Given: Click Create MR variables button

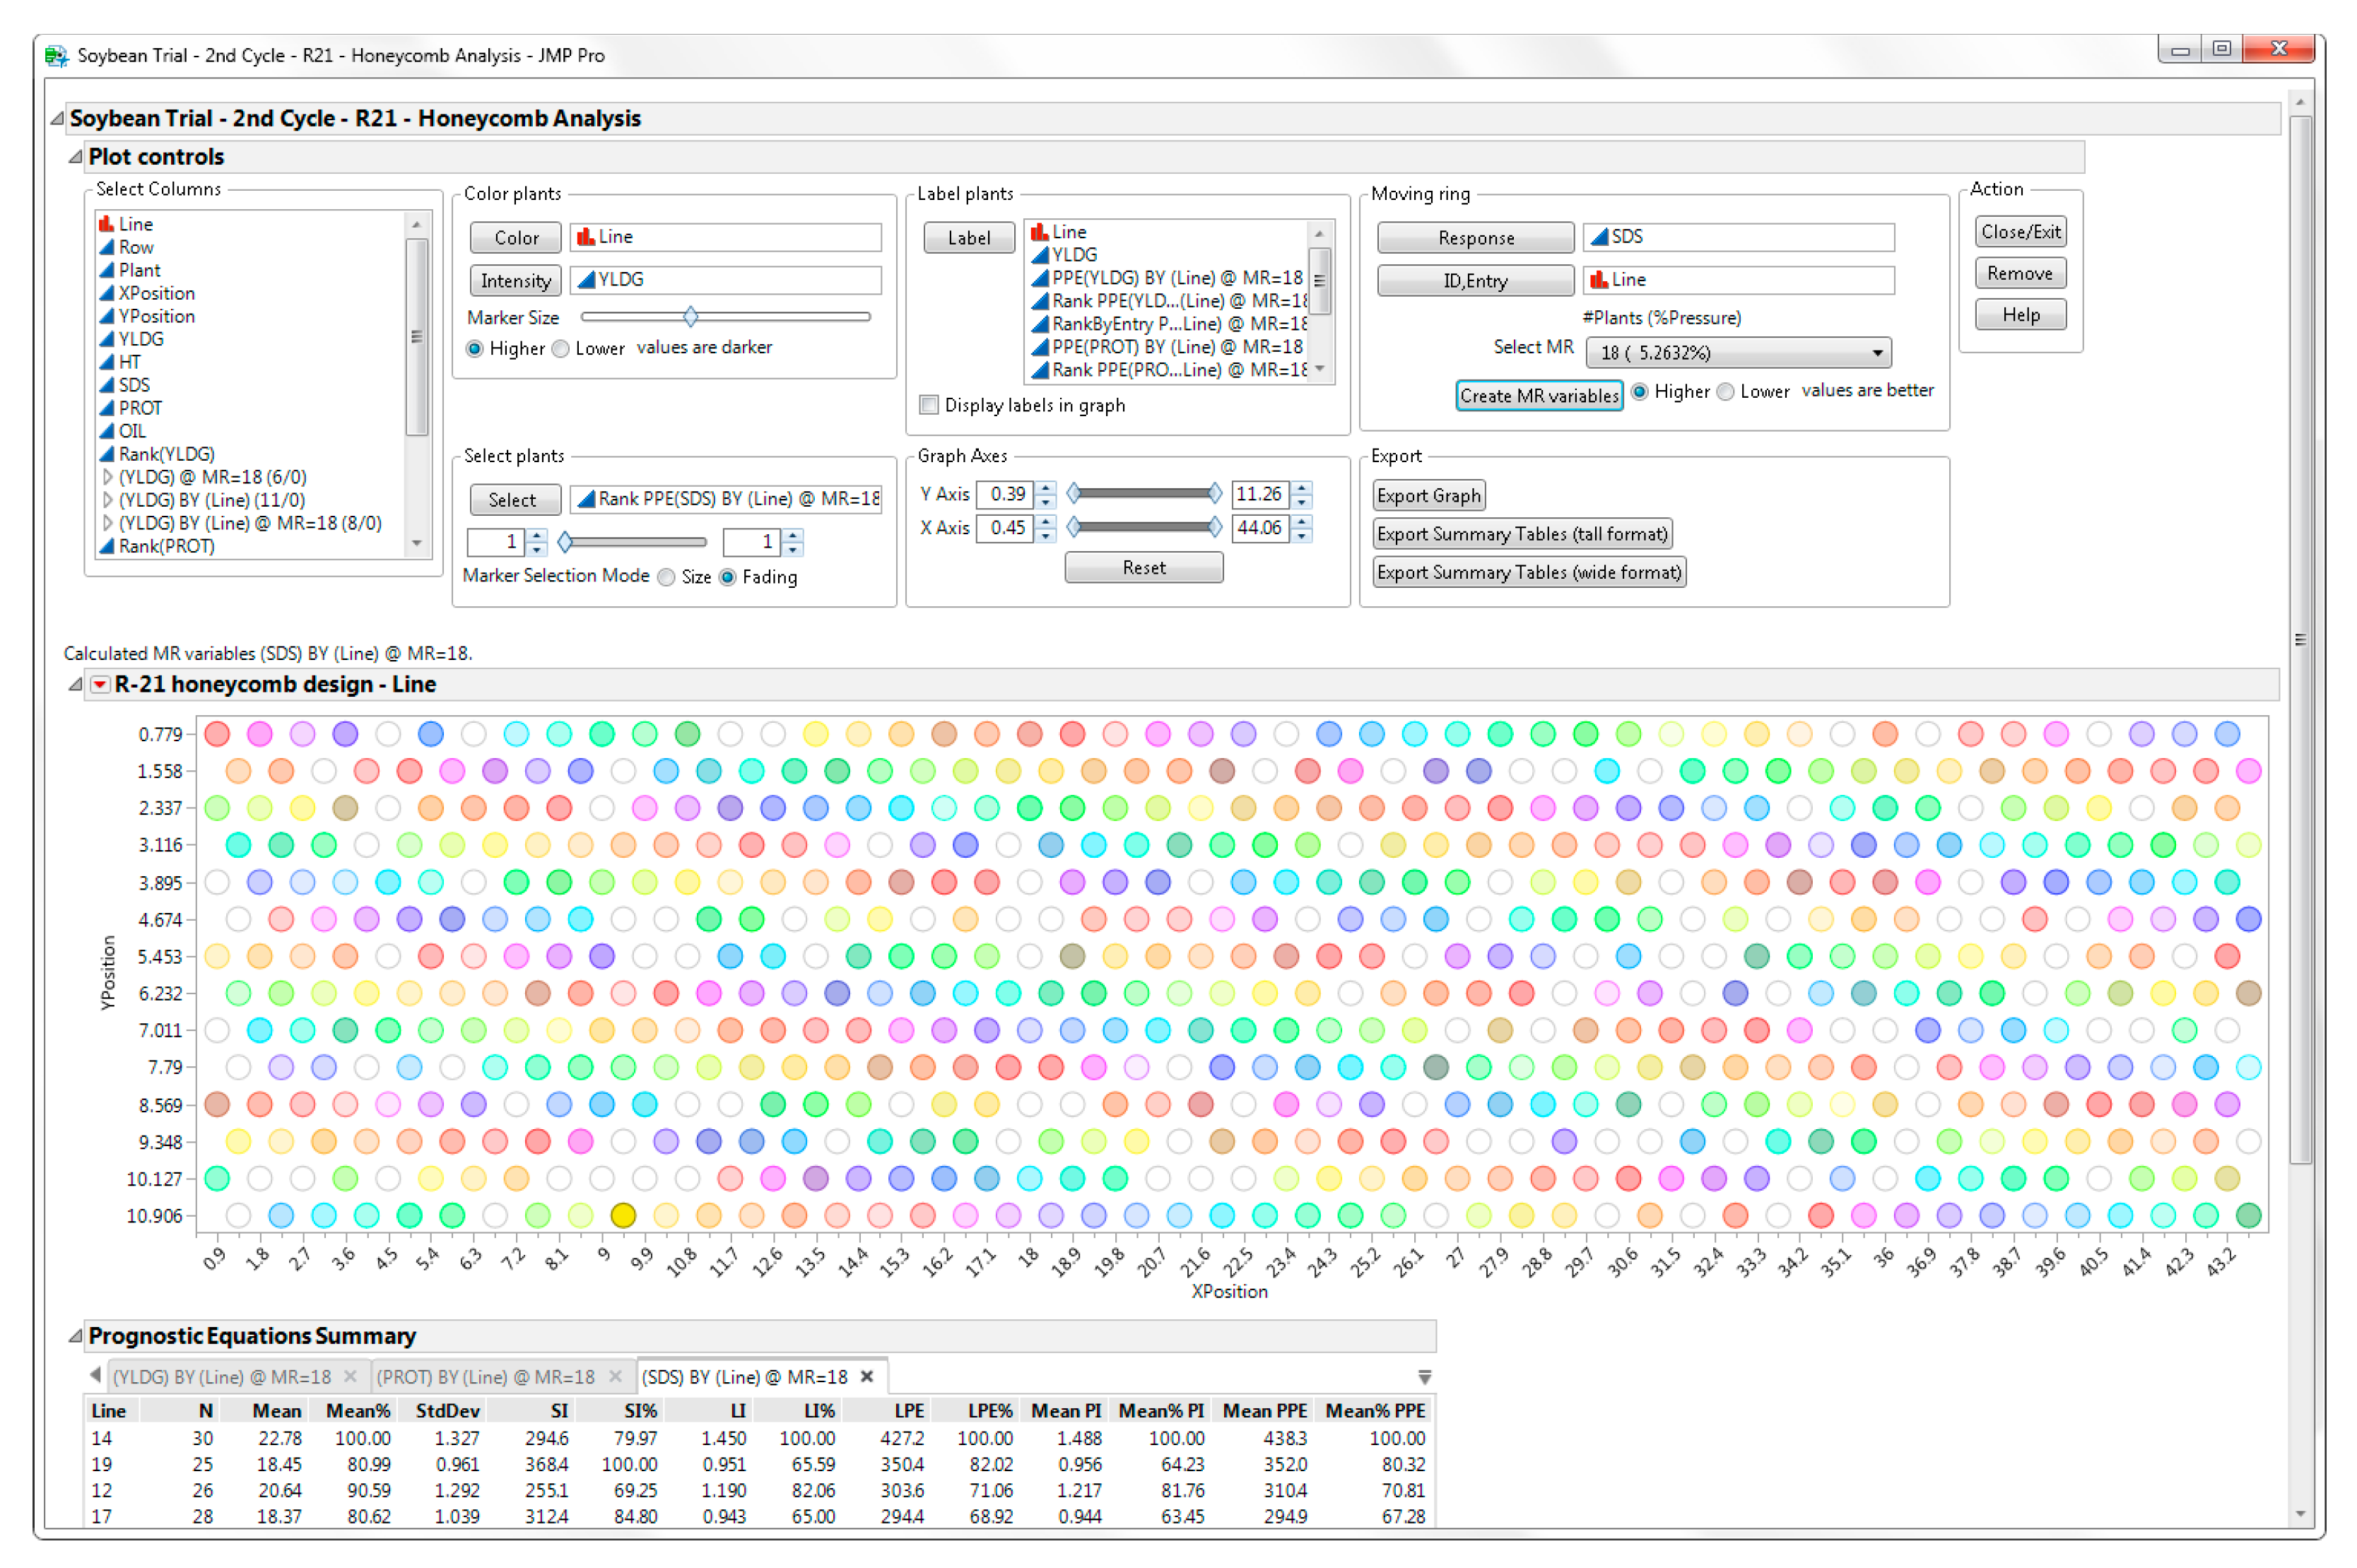Looking at the screenshot, I should 1538,396.
